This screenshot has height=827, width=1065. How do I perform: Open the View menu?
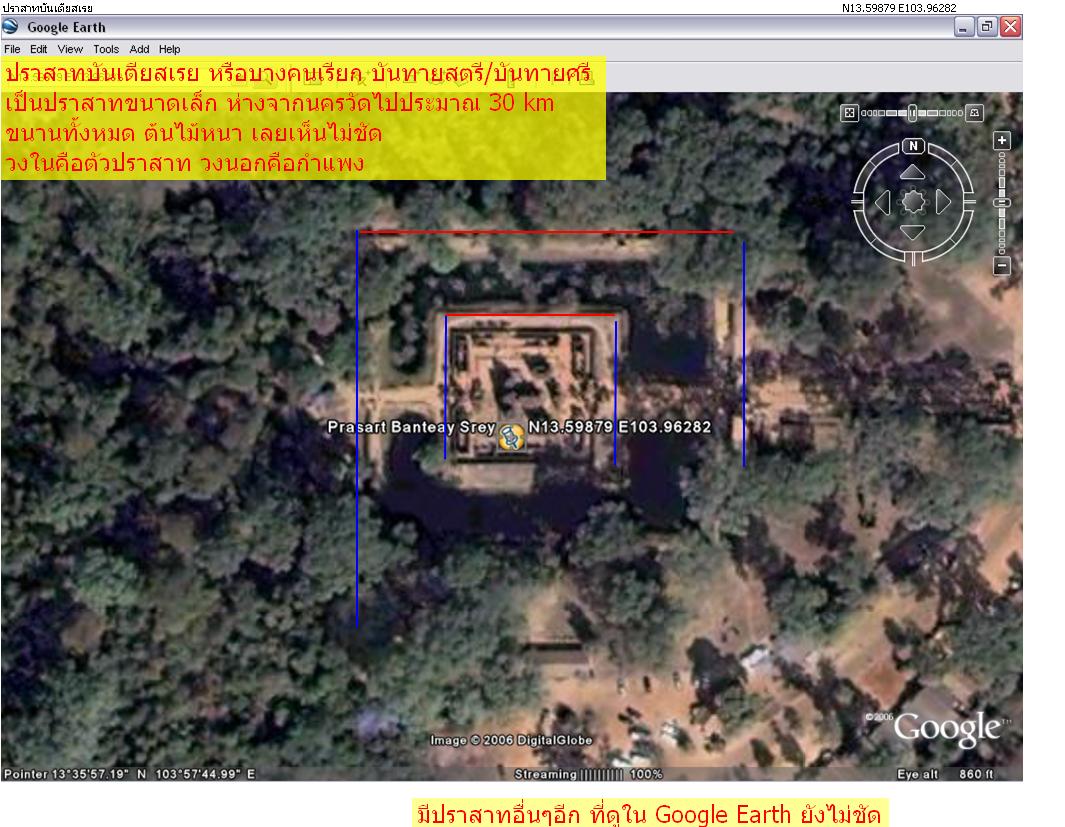click(x=70, y=49)
